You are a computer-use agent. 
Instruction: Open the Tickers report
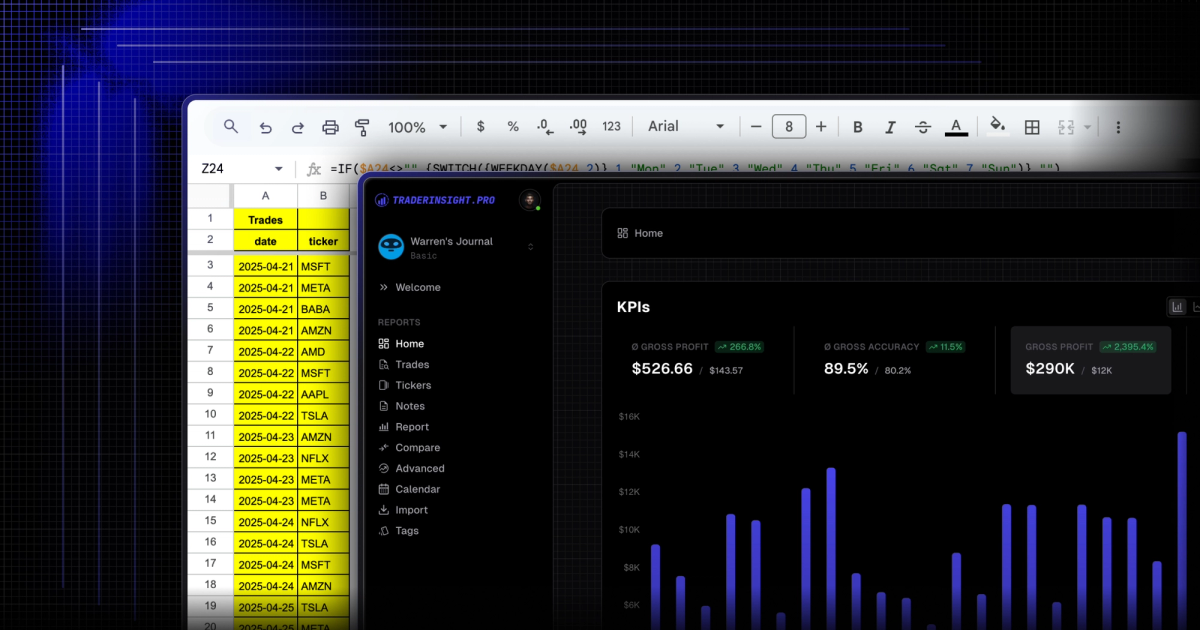[405, 385]
